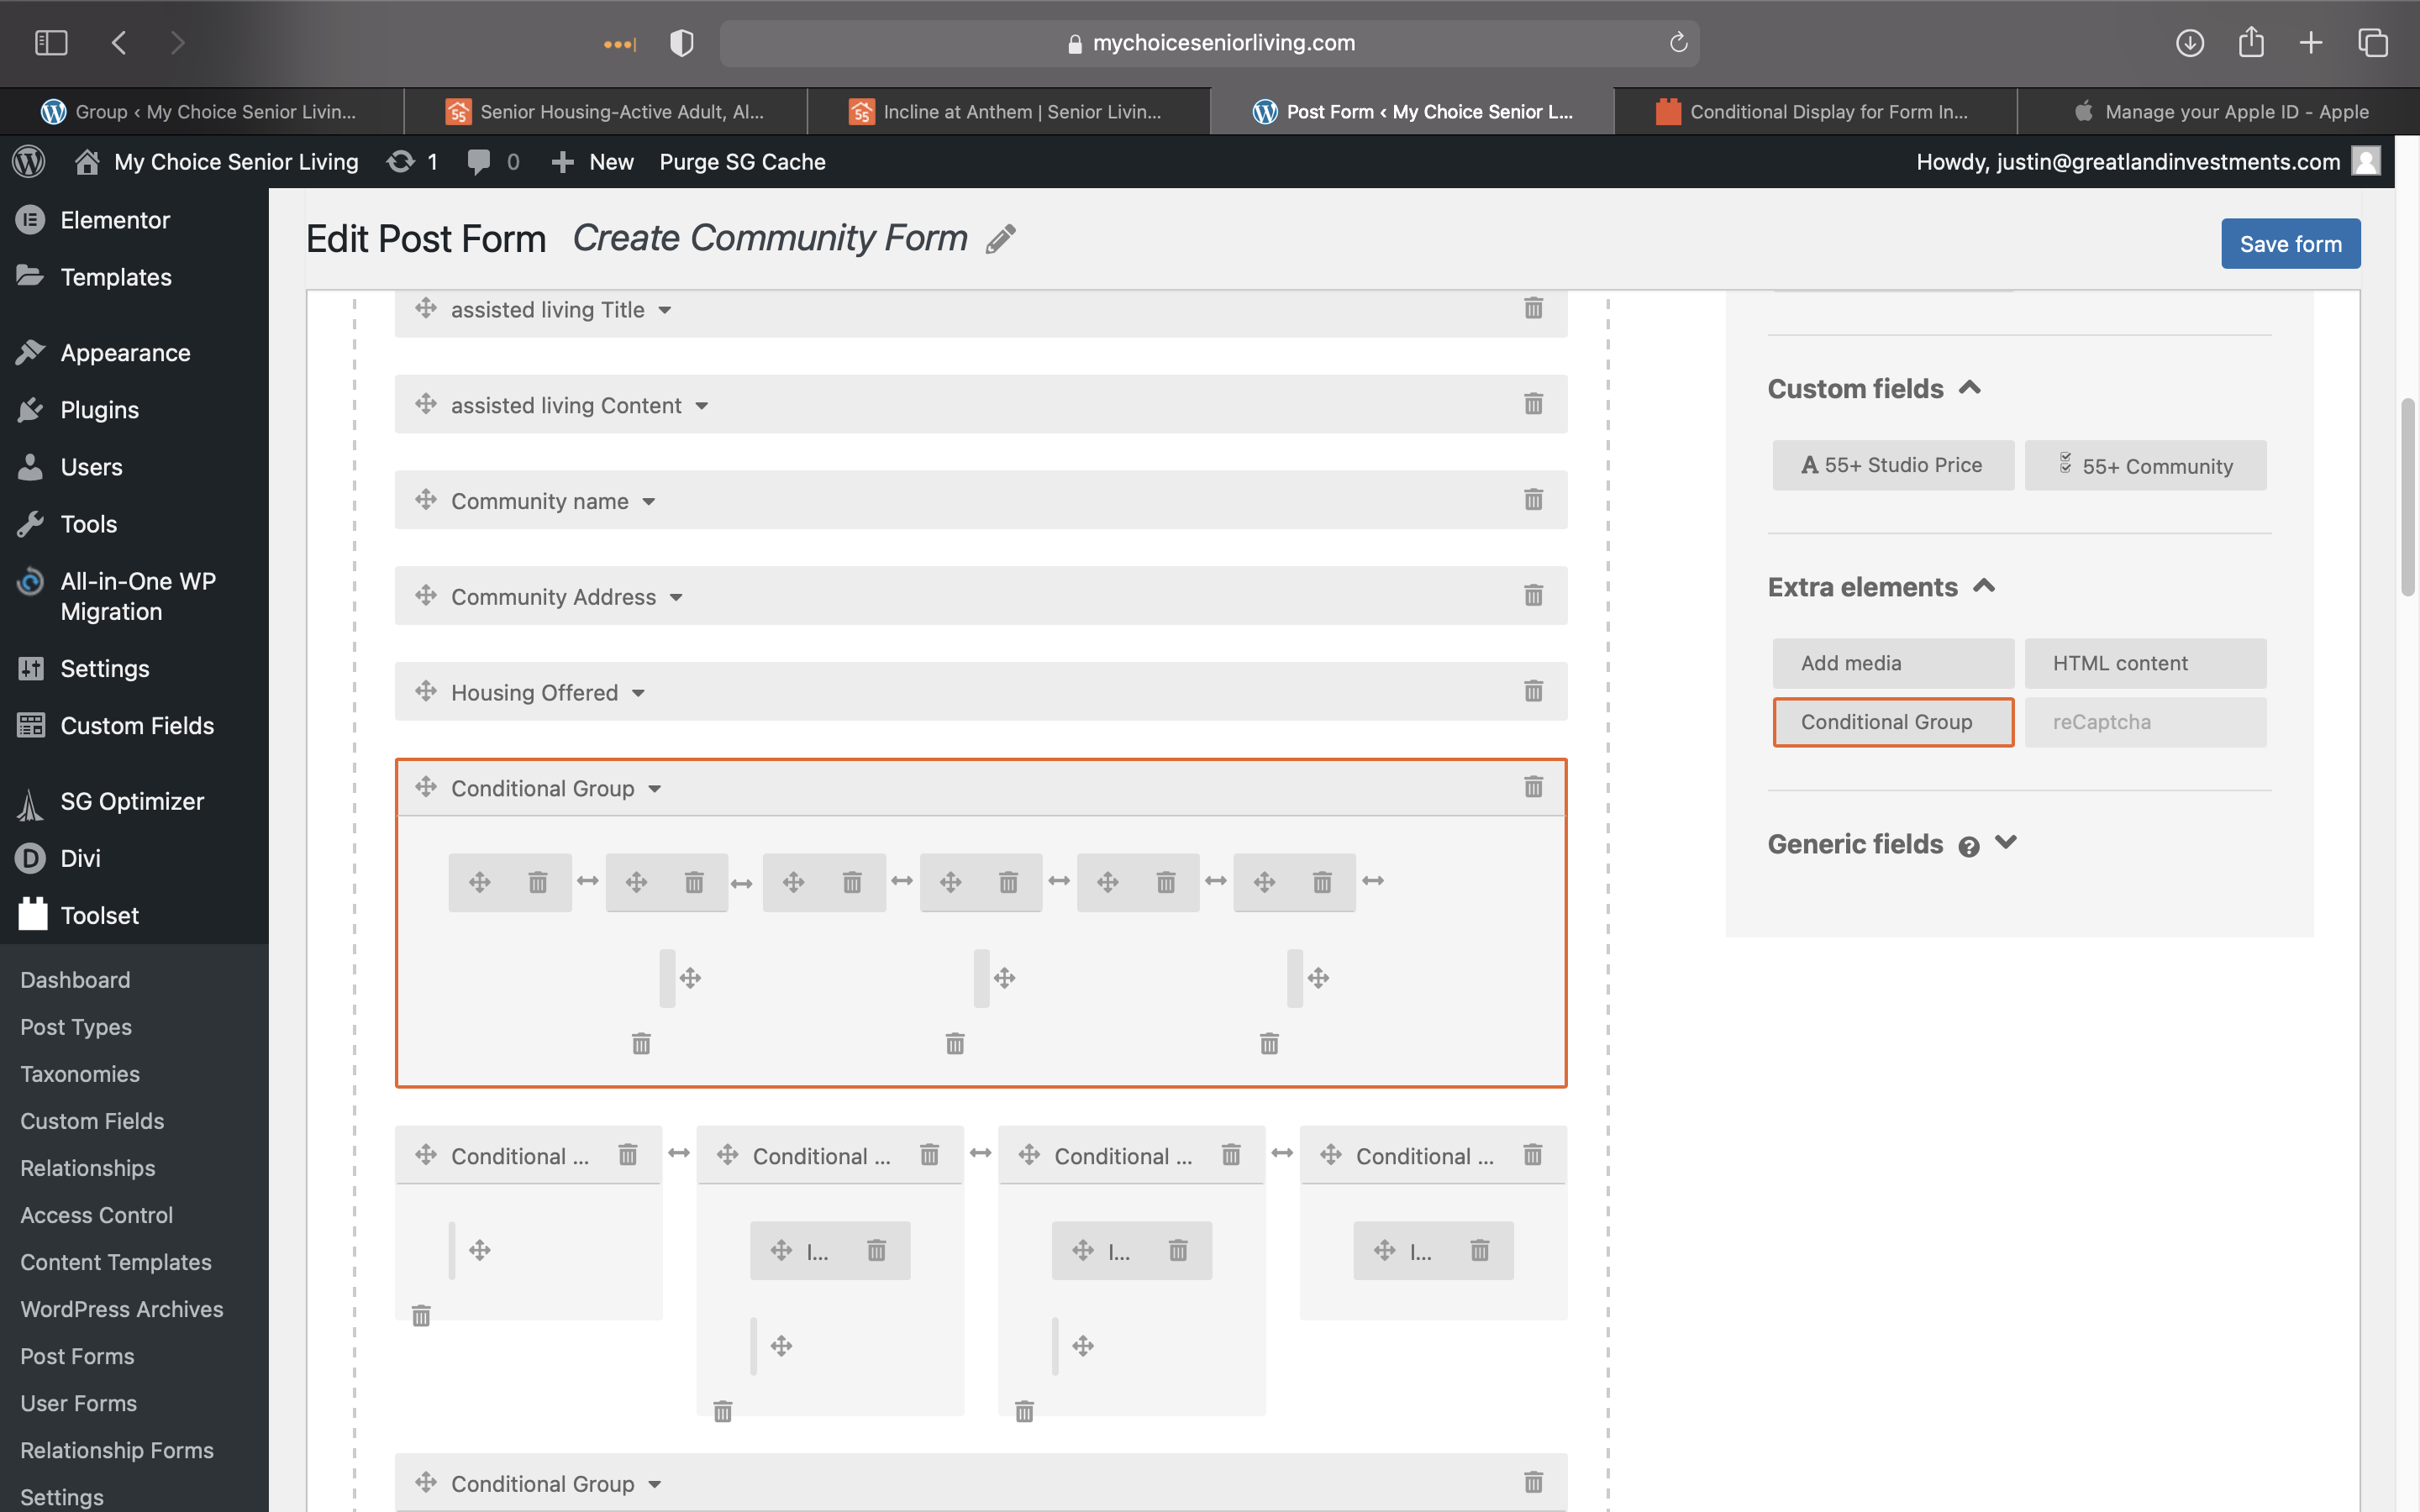The width and height of the screenshot is (2420, 1512).
Task: Add a Conditional Group from Extra elements
Action: (x=1893, y=722)
